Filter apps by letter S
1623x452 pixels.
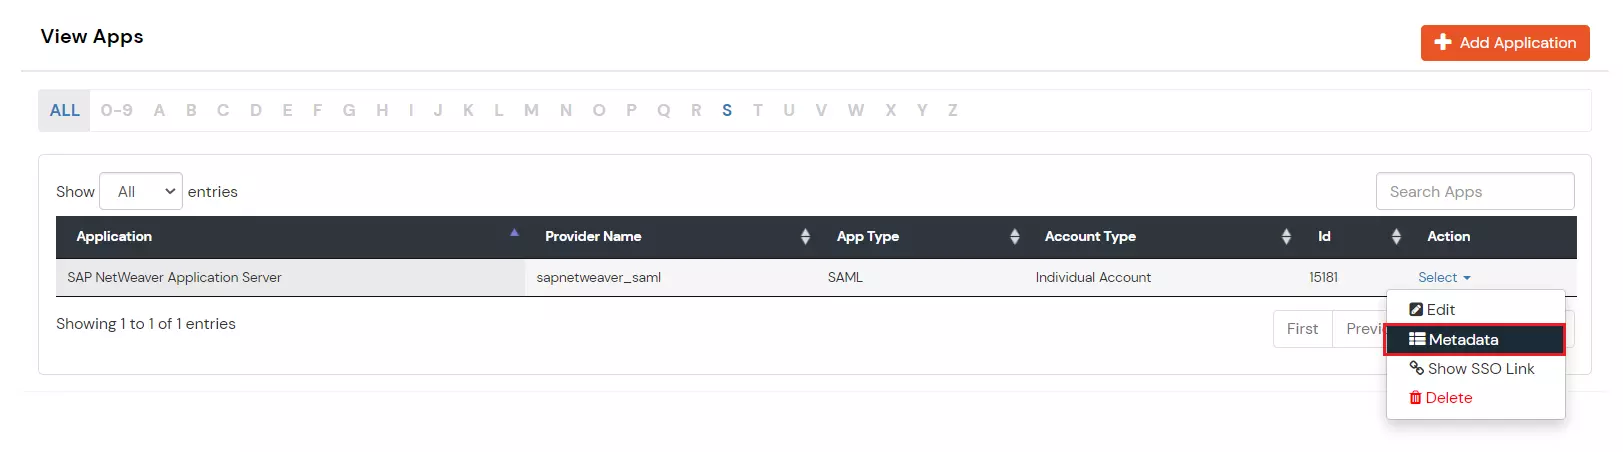[727, 110]
